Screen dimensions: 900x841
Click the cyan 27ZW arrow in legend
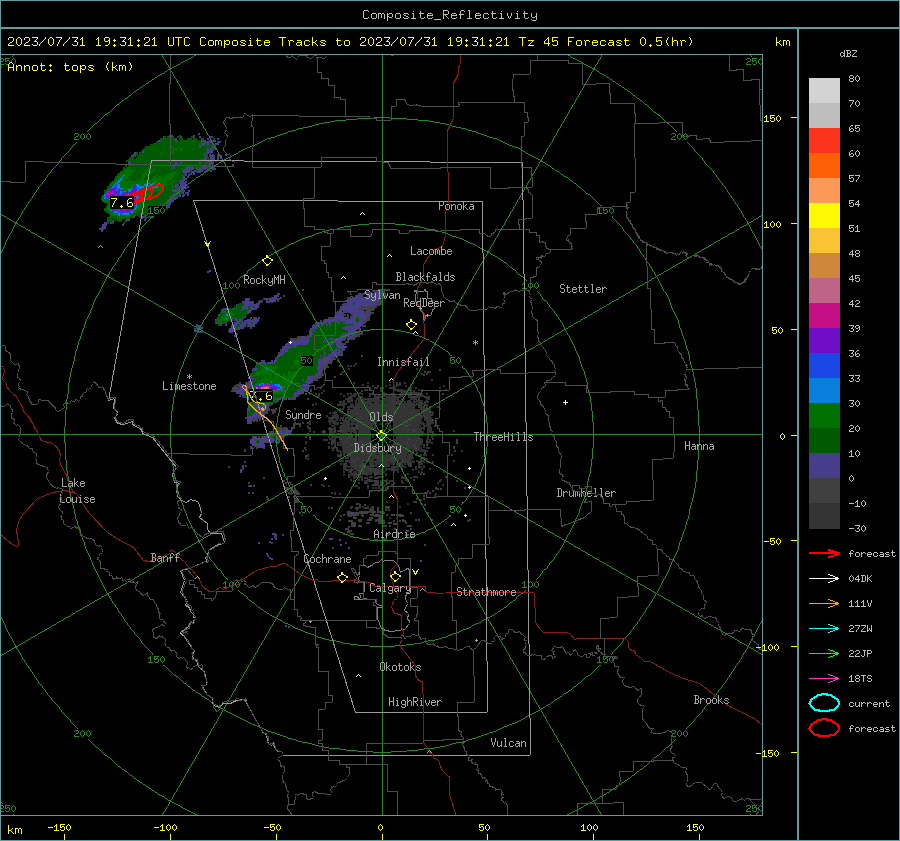tap(824, 629)
